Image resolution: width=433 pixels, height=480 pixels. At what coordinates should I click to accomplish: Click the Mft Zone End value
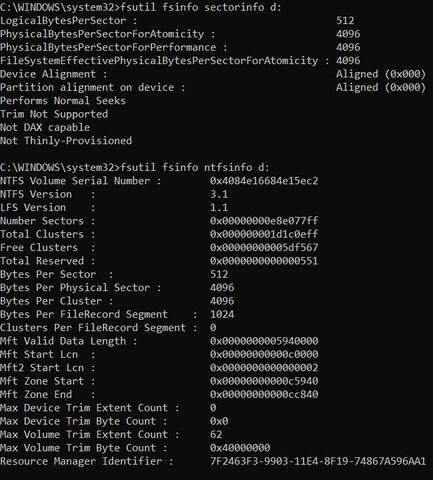coord(264,394)
